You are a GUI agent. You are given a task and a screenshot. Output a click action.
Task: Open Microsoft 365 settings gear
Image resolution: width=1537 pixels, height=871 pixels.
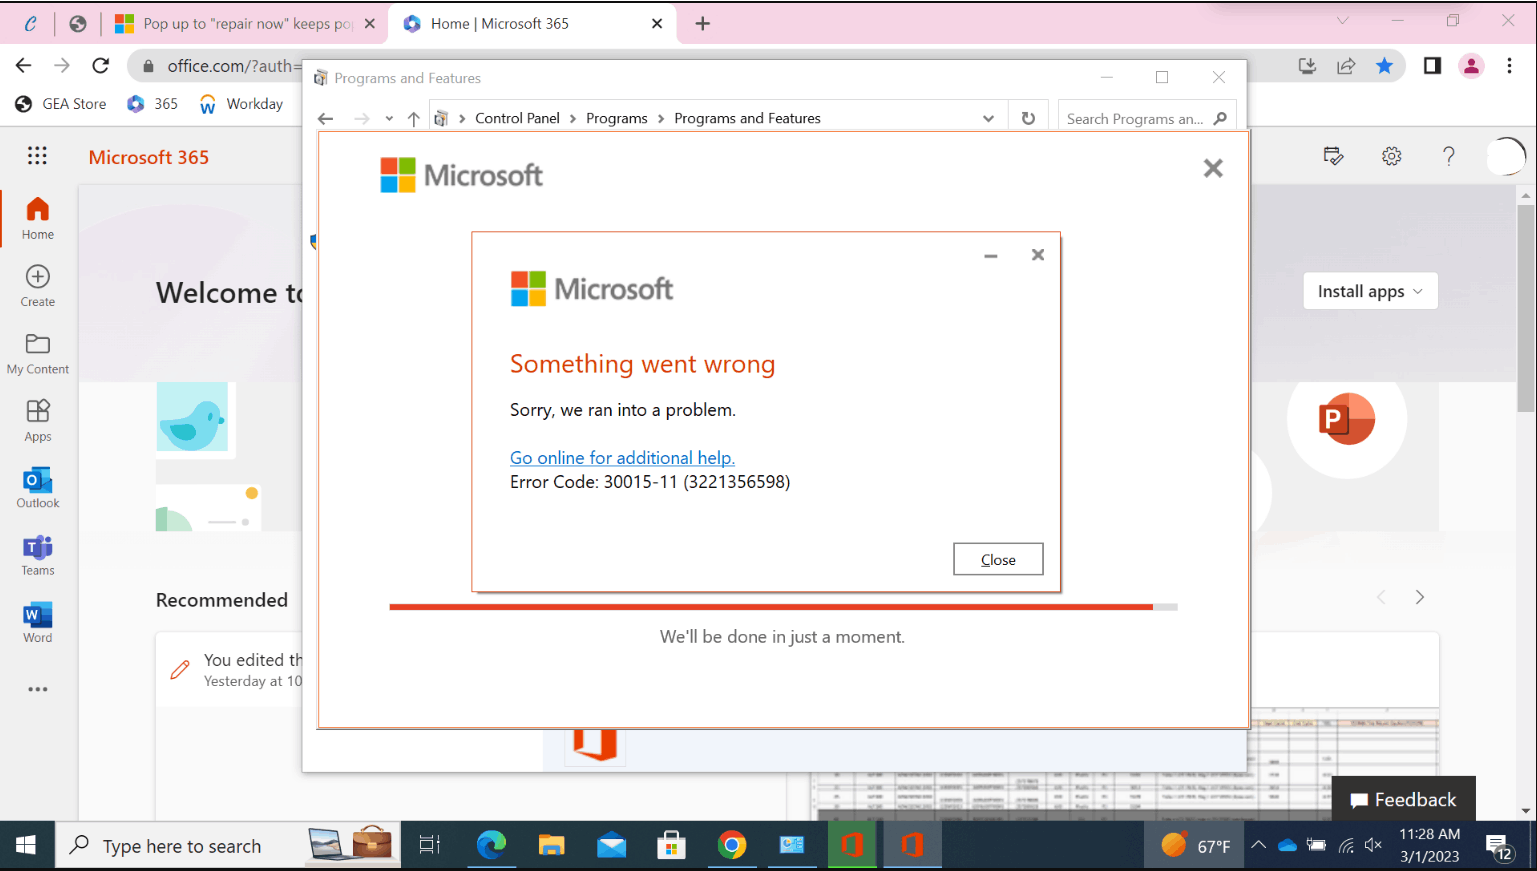tap(1391, 156)
